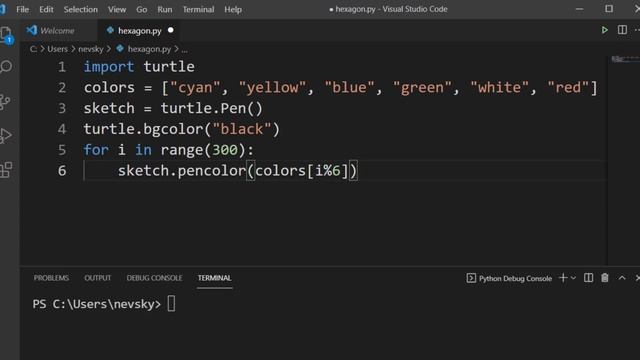This screenshot has height=360, width=640.
Task: Click line number 1 in gutter
Action: pyautogui.click(x=62, y=67)
